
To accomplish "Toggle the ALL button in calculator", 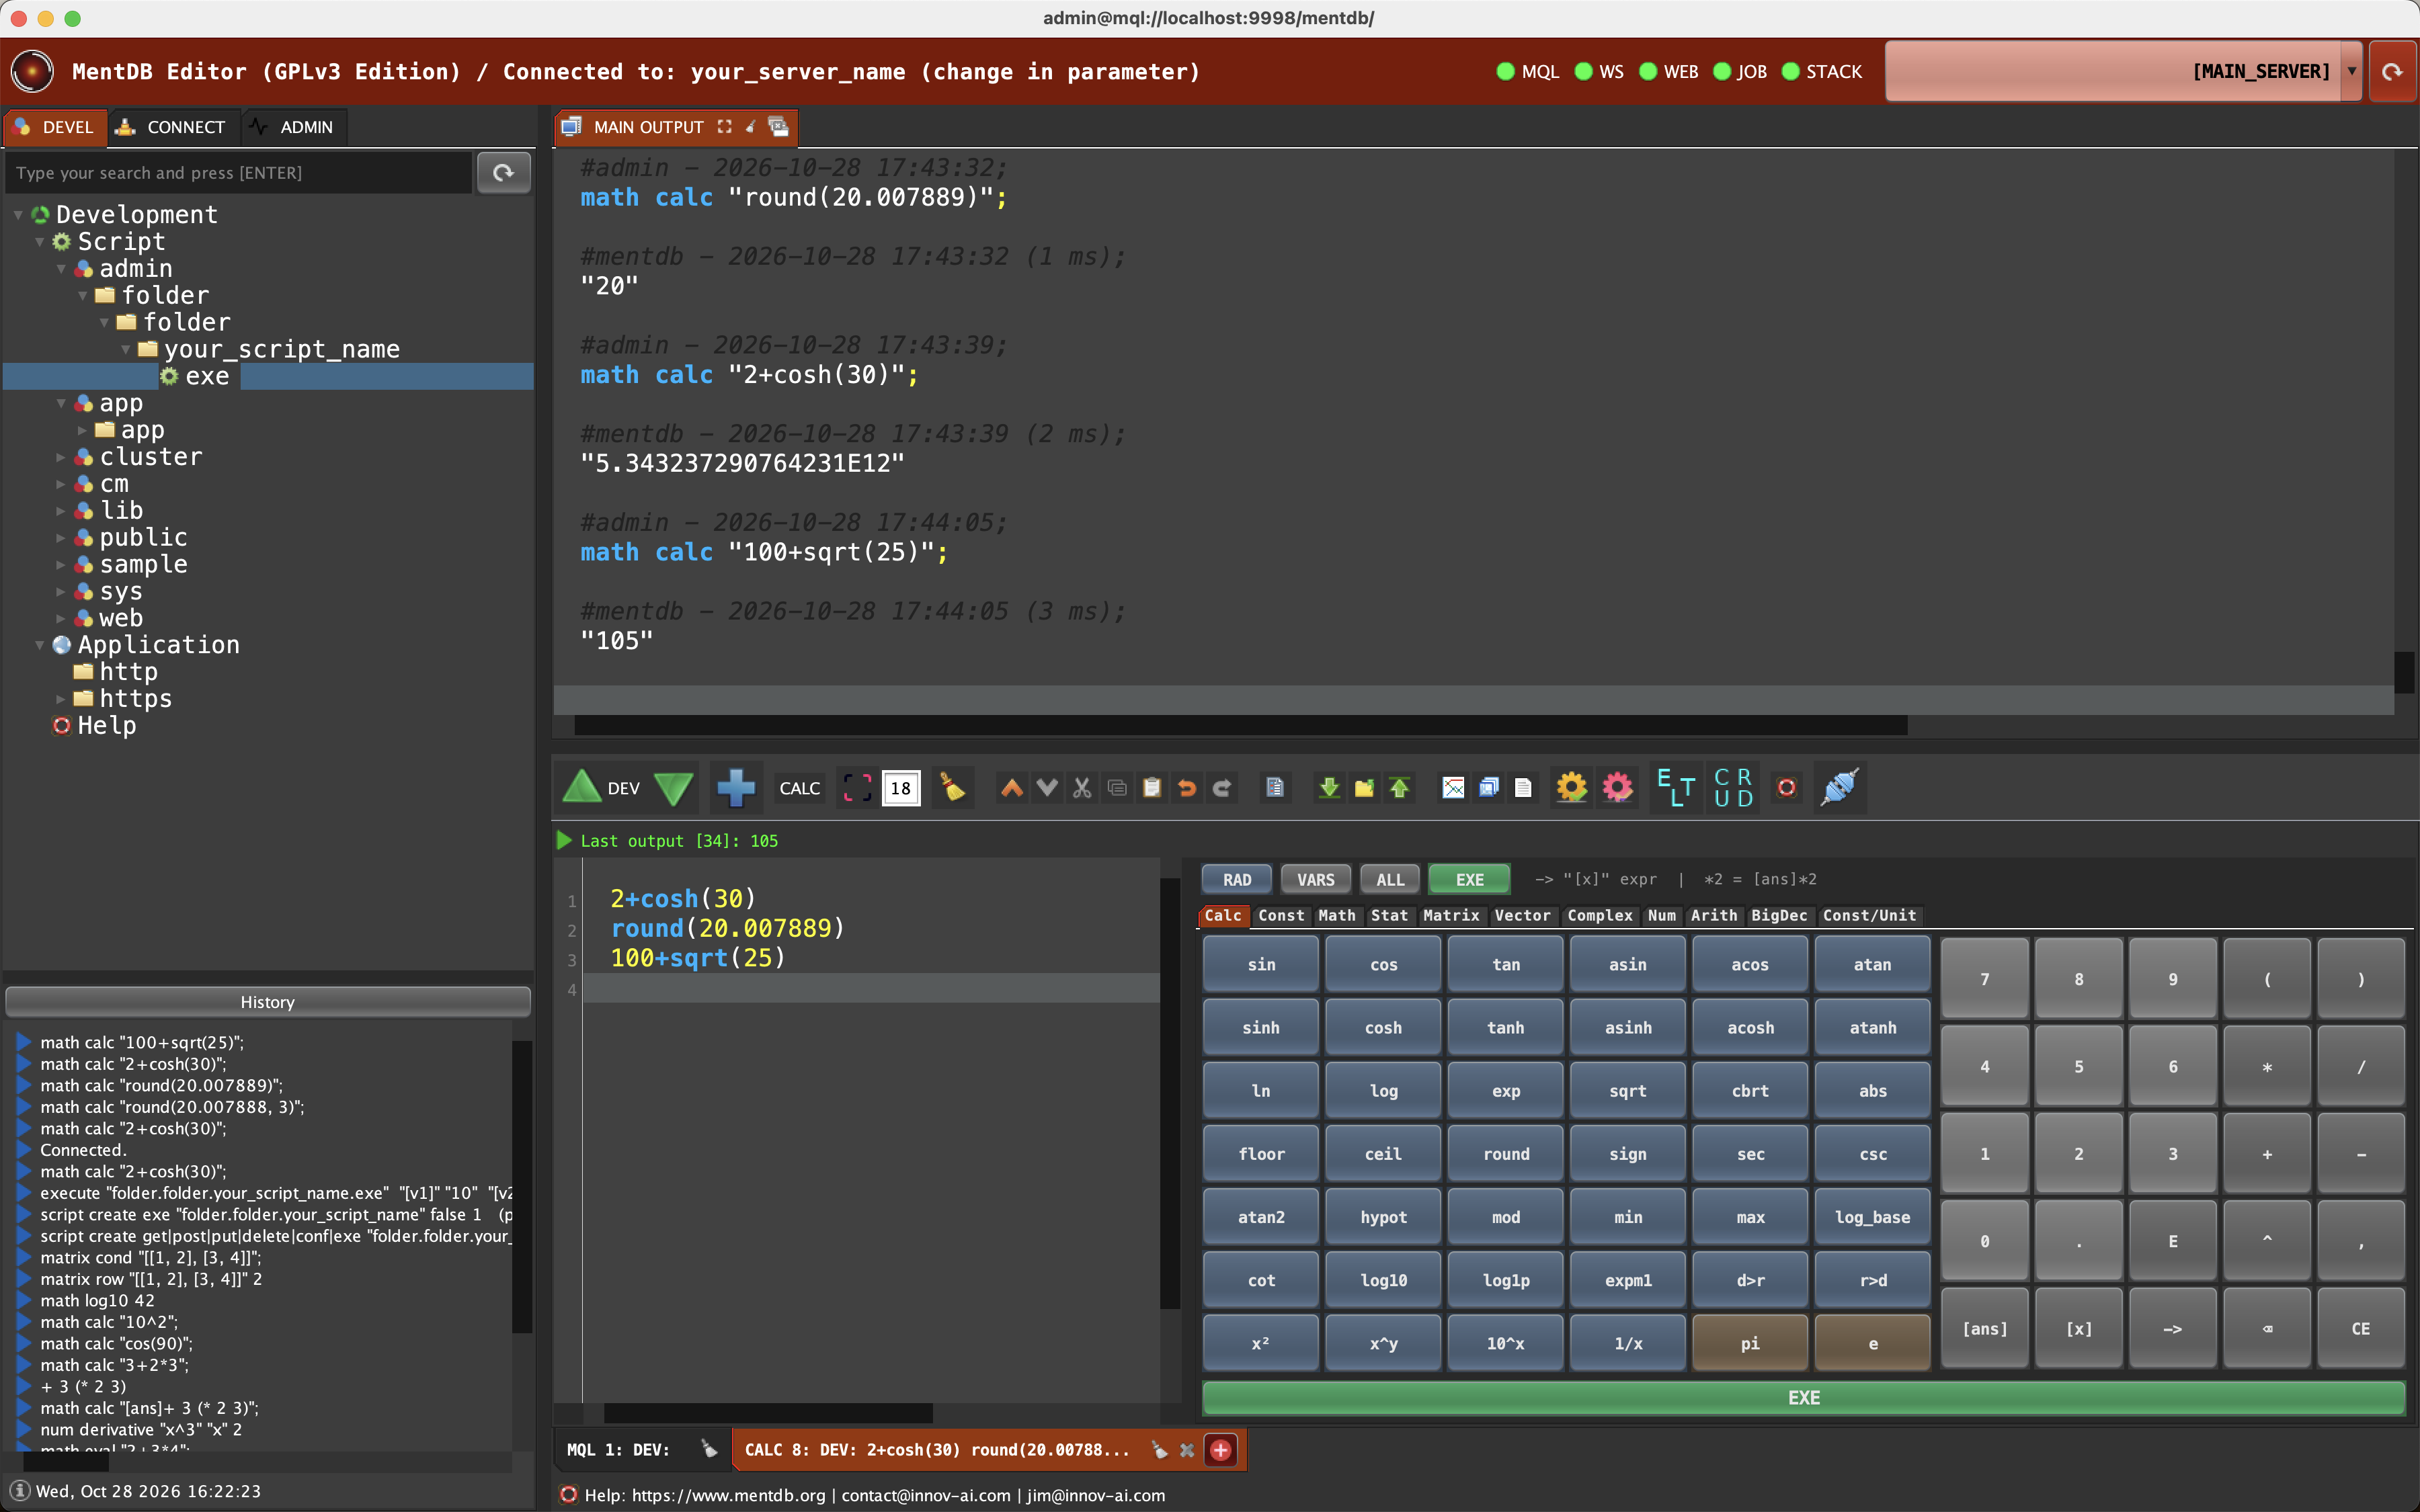I will tap(1390, 879).
